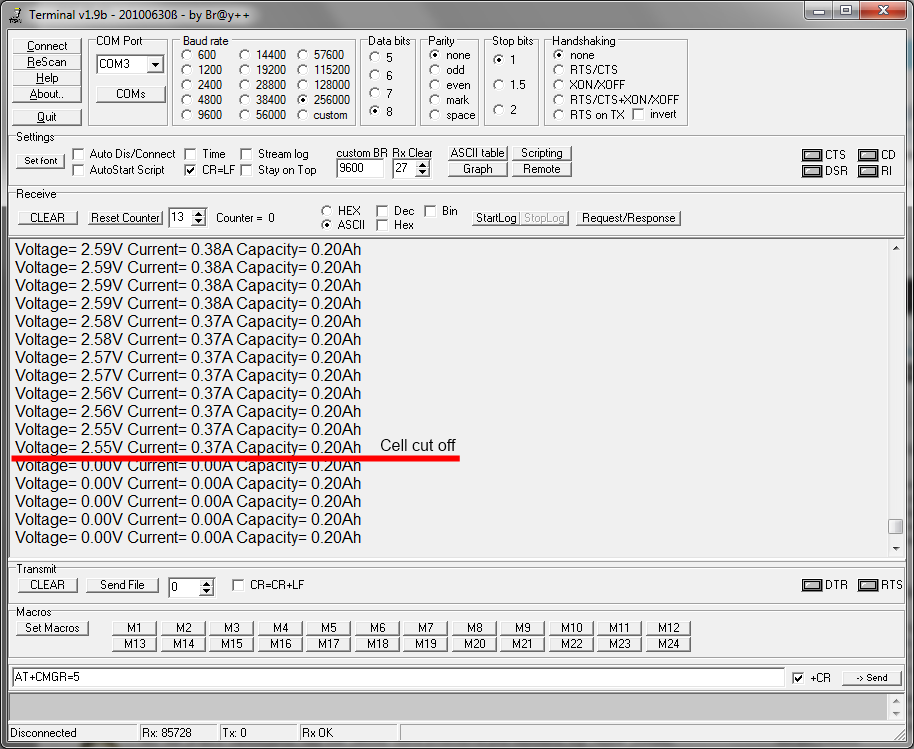Screen dimensions: 914x749
Task: Select 7 data bits
Action: (x=375, y=93)
